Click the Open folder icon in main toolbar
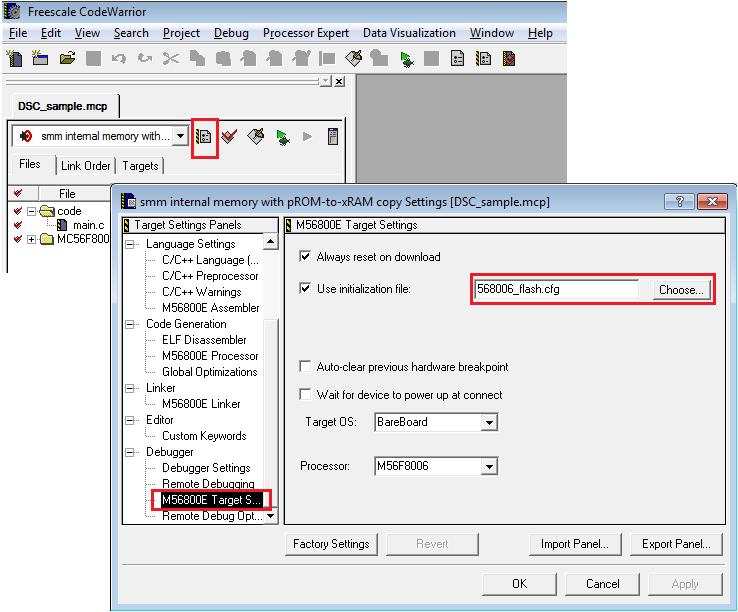738x612 pixels. pyautogui.click(x=67, y=59)
